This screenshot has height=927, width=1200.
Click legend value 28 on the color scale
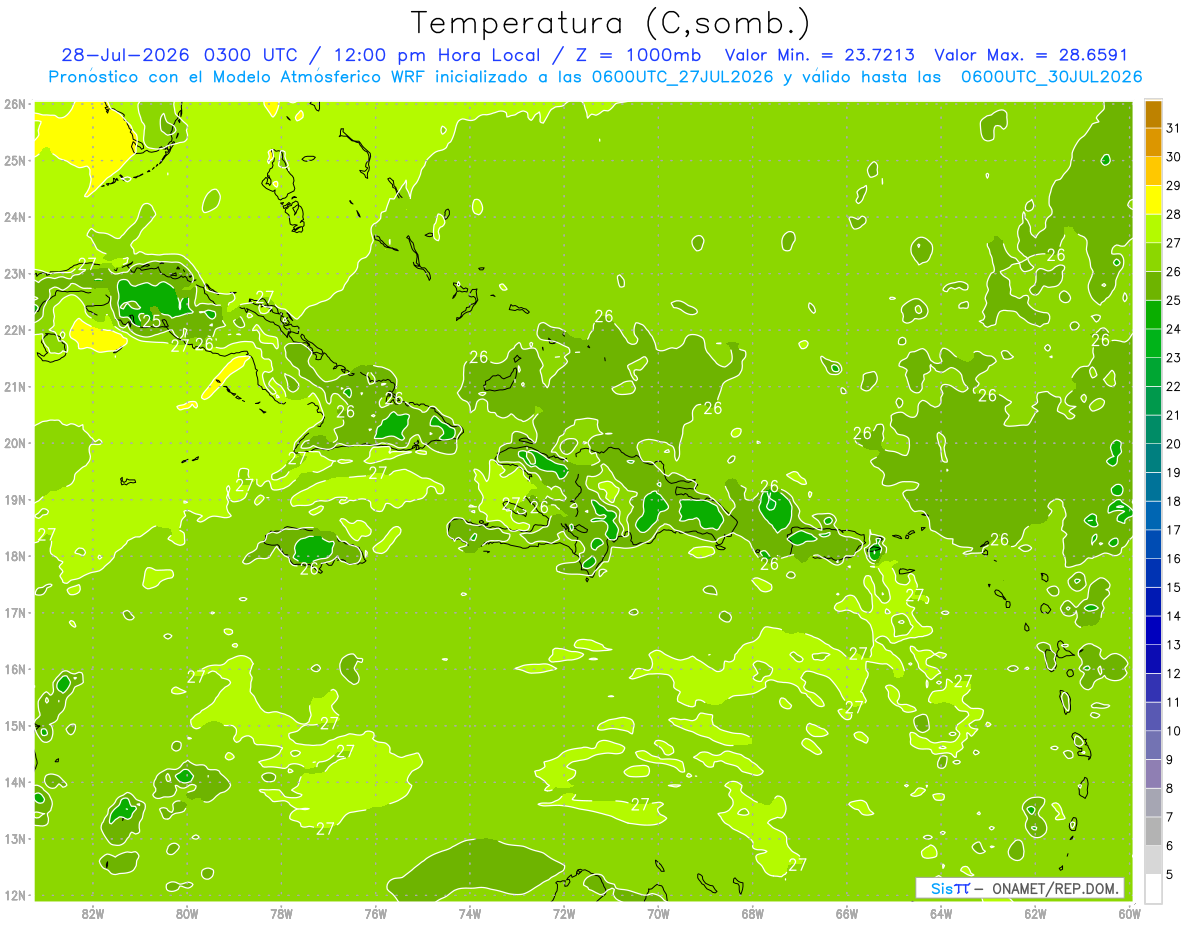tap(1173, 214)
